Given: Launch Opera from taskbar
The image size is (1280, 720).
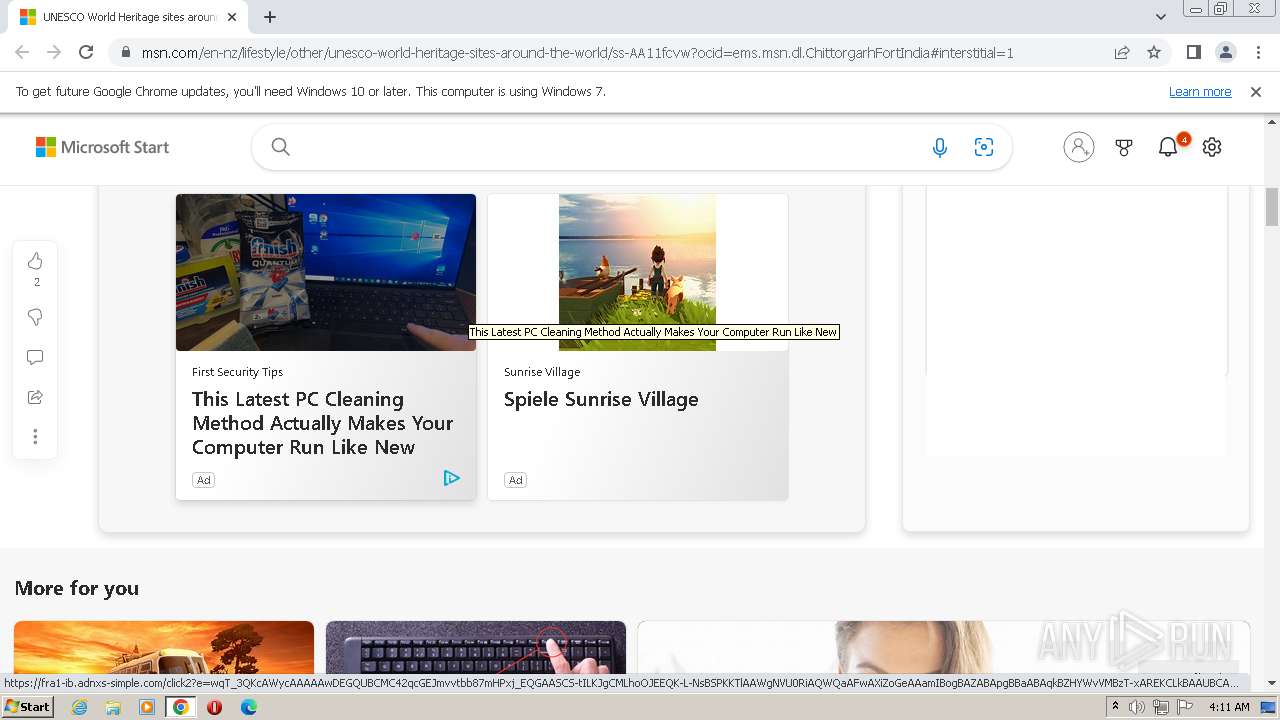Looking at the screenshot, I should 214,707.
